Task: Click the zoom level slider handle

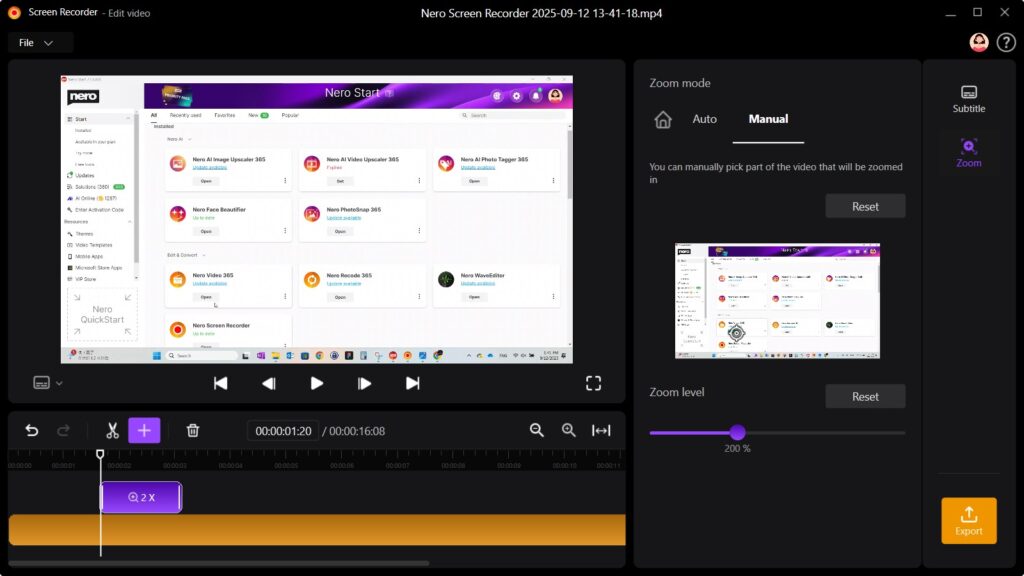Action: tap(737, 432)
